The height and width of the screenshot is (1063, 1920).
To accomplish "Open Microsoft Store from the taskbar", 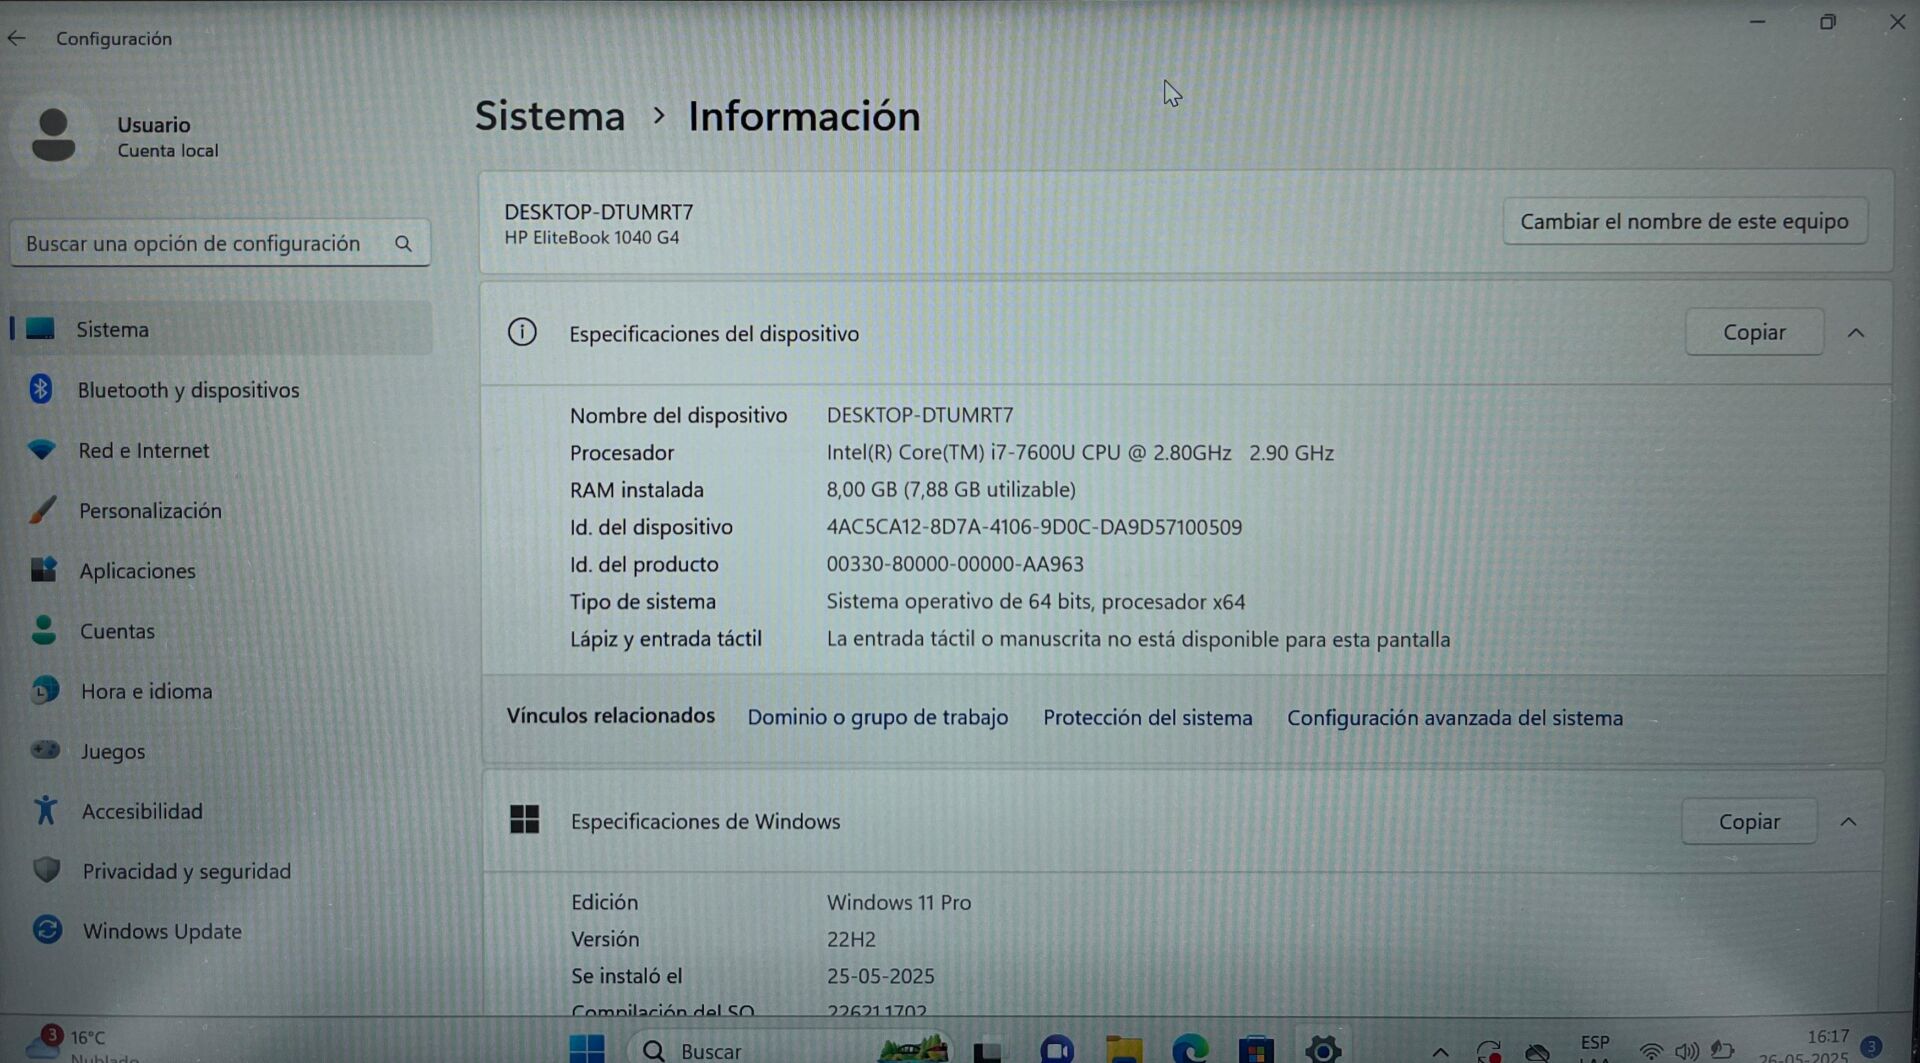I will tap(1256, 1050).
